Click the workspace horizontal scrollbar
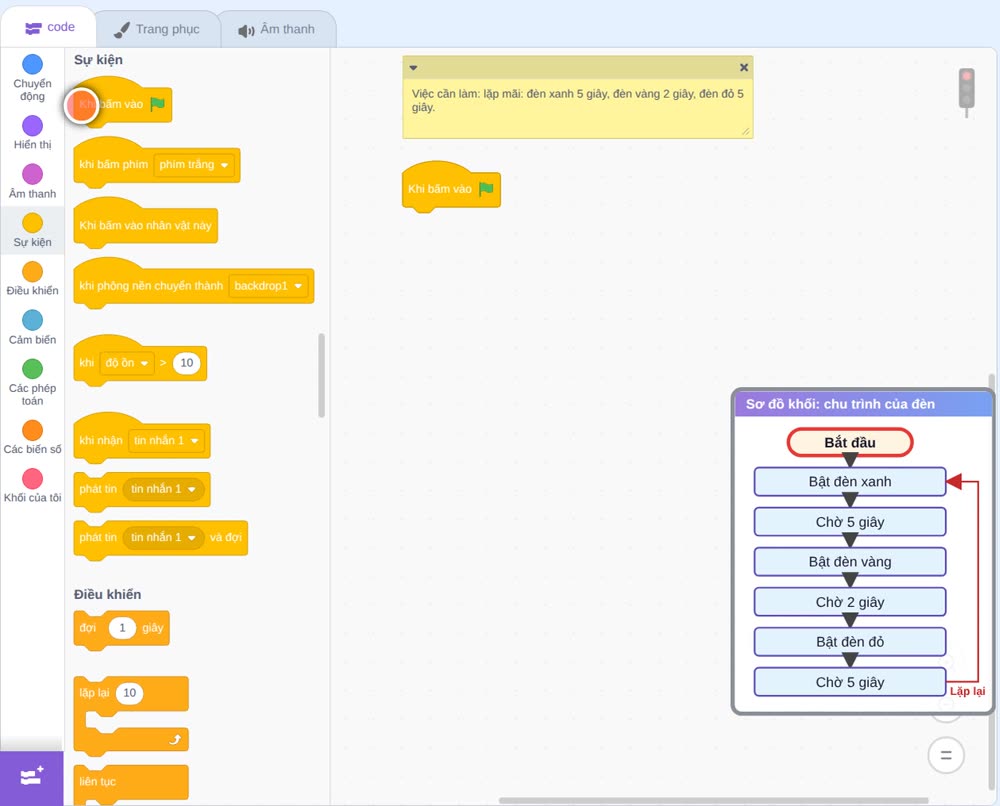Screen dimensions: 1000x806 pos(713,800)
